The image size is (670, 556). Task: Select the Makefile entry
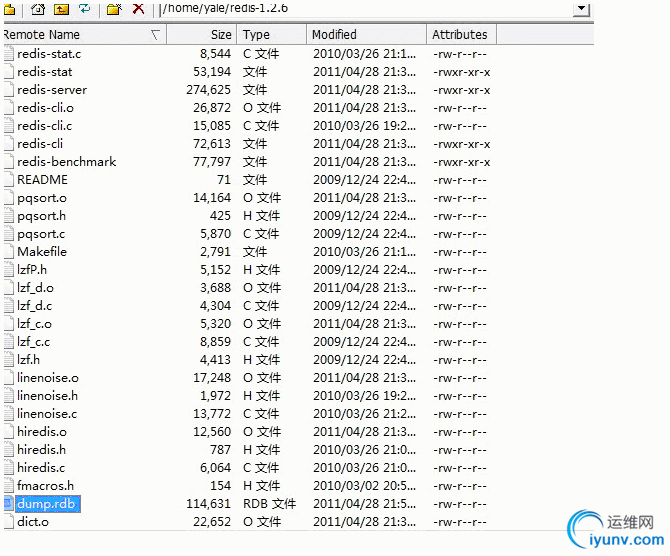(42, 252)
